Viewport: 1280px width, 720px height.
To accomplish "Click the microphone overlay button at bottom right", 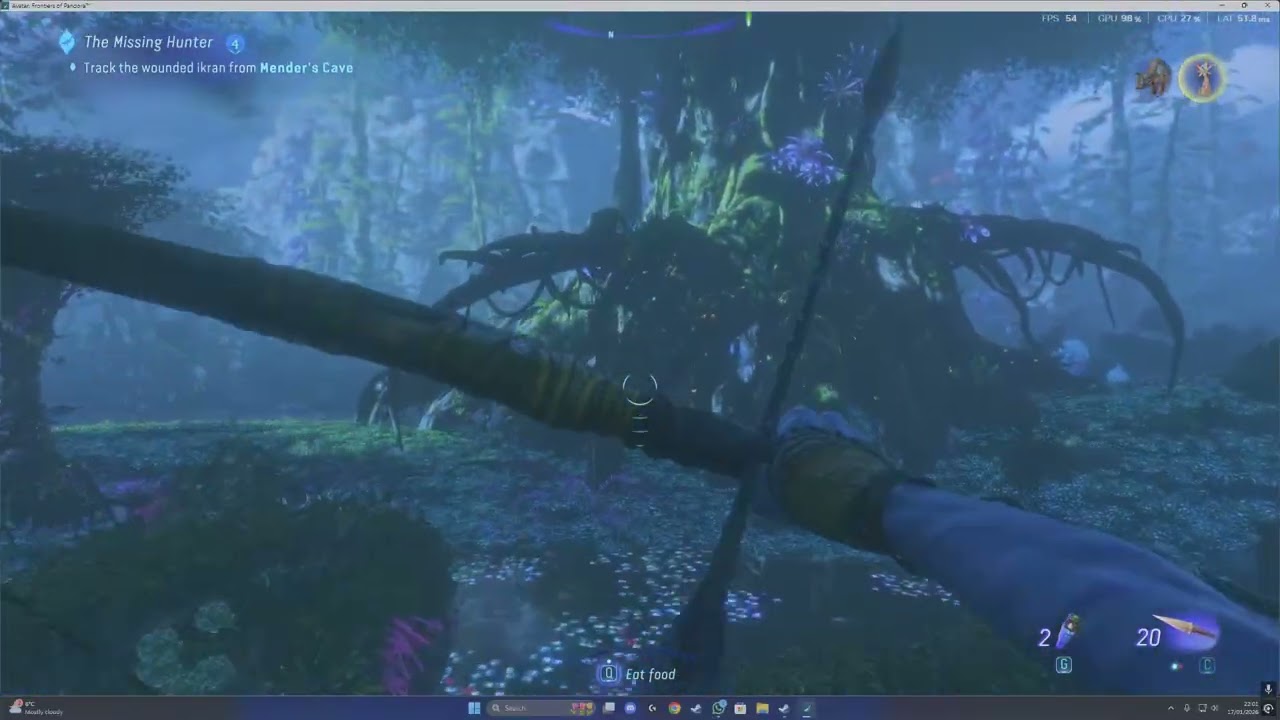I will (x=1267, y=689).
